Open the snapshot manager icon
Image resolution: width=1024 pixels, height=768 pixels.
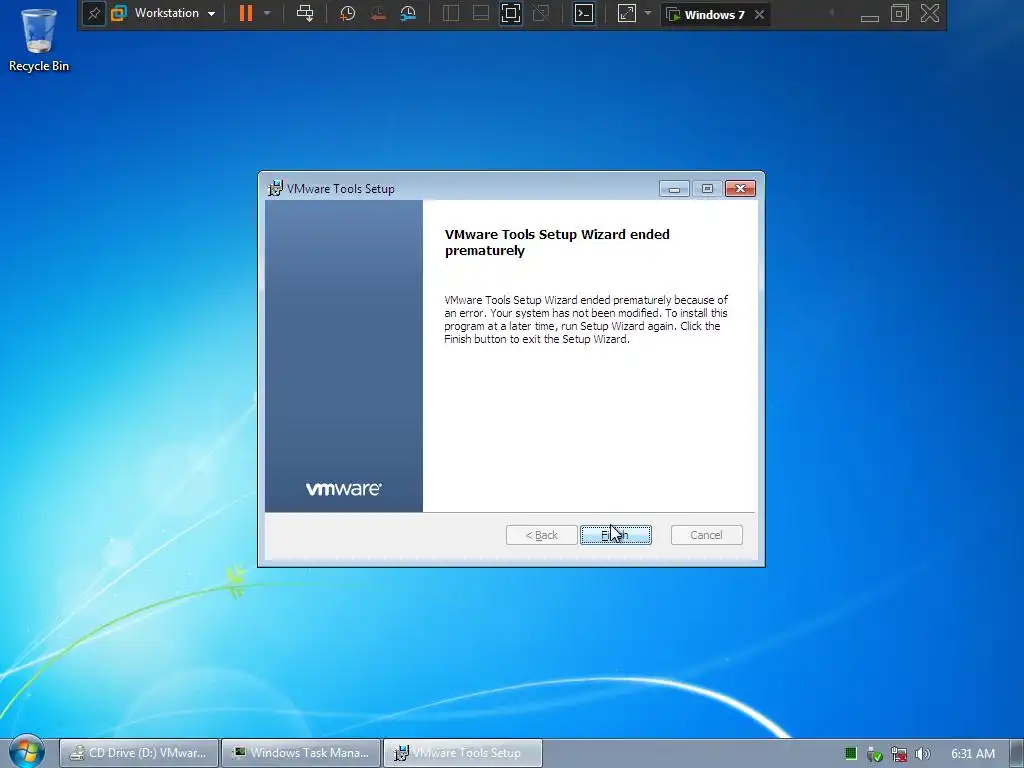[x=408, y=13]
